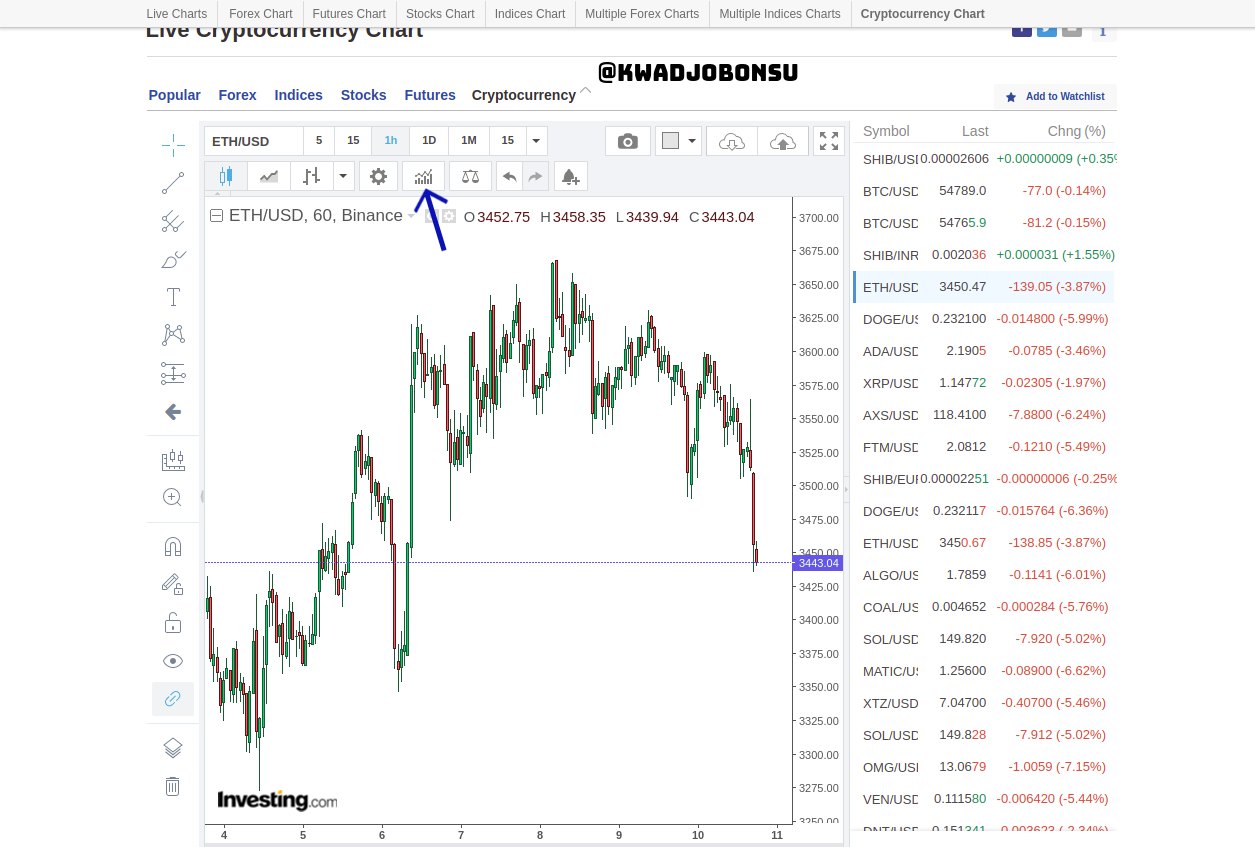The width and height of the screenshot is (1255, 847).
Task: Select the prediction and measurement tool
Action: [173, 373]
